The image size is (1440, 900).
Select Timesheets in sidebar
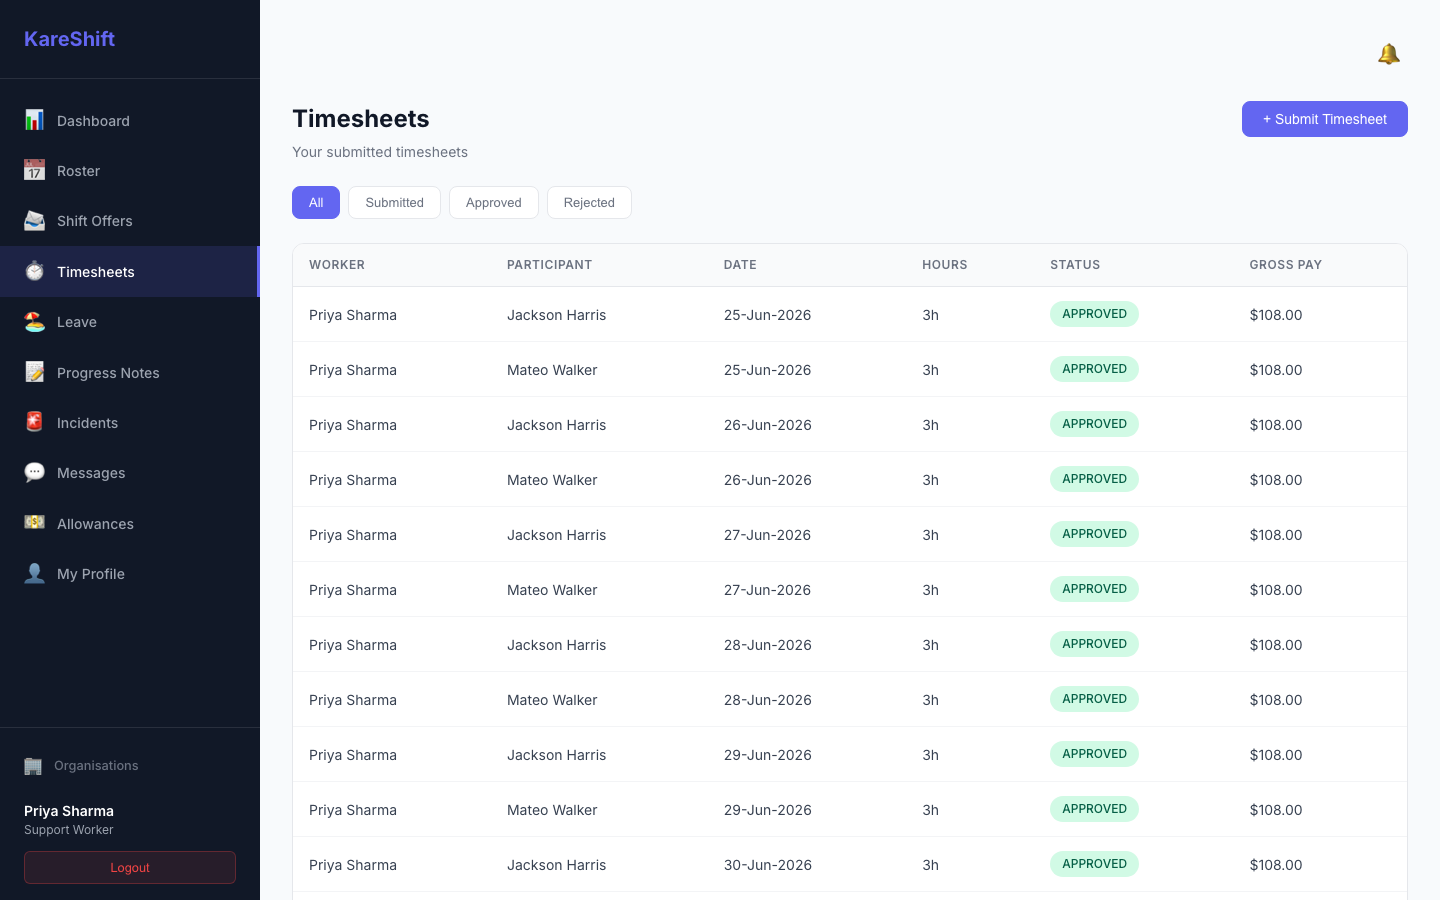click(x=129, y=271)
